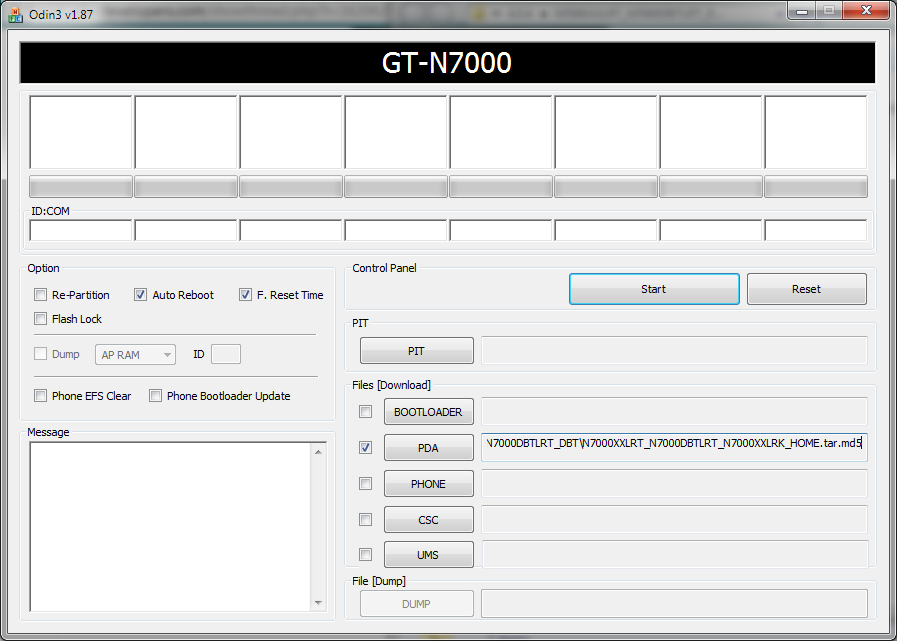Toggle F. Reset Time checkbox
Screen dimensions: 897x641
pos(245,295)
